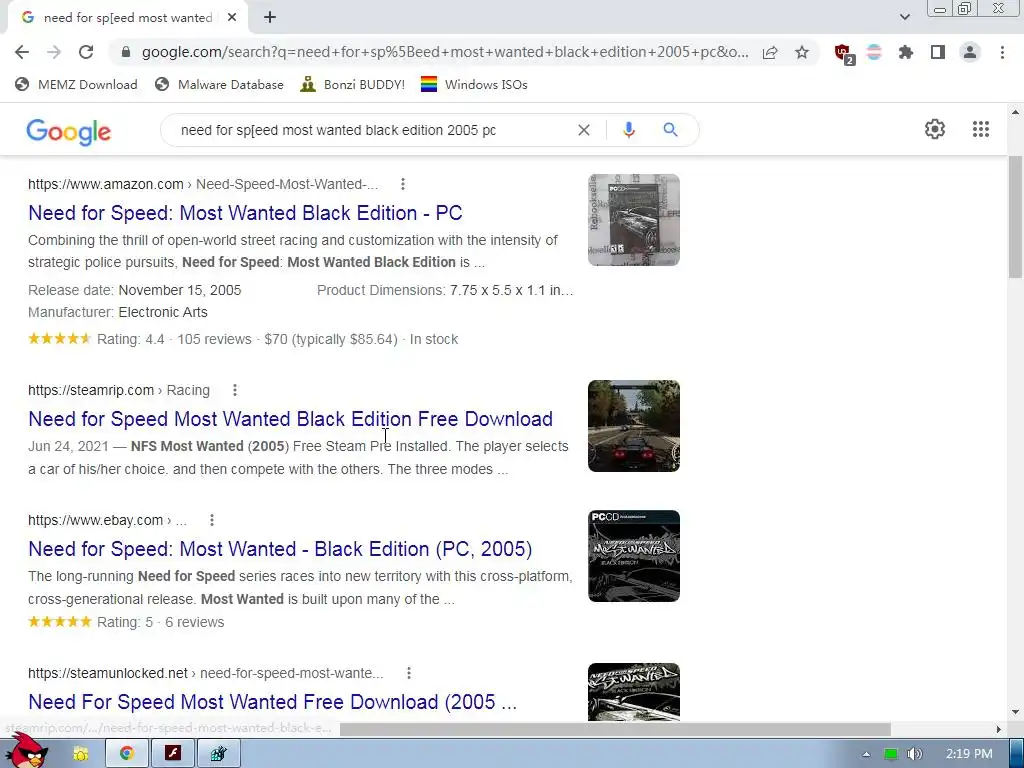The width and height of the screenshot is (1024, 768).
Task: Open the MEMZ Download bookmark
Action: 76,84
